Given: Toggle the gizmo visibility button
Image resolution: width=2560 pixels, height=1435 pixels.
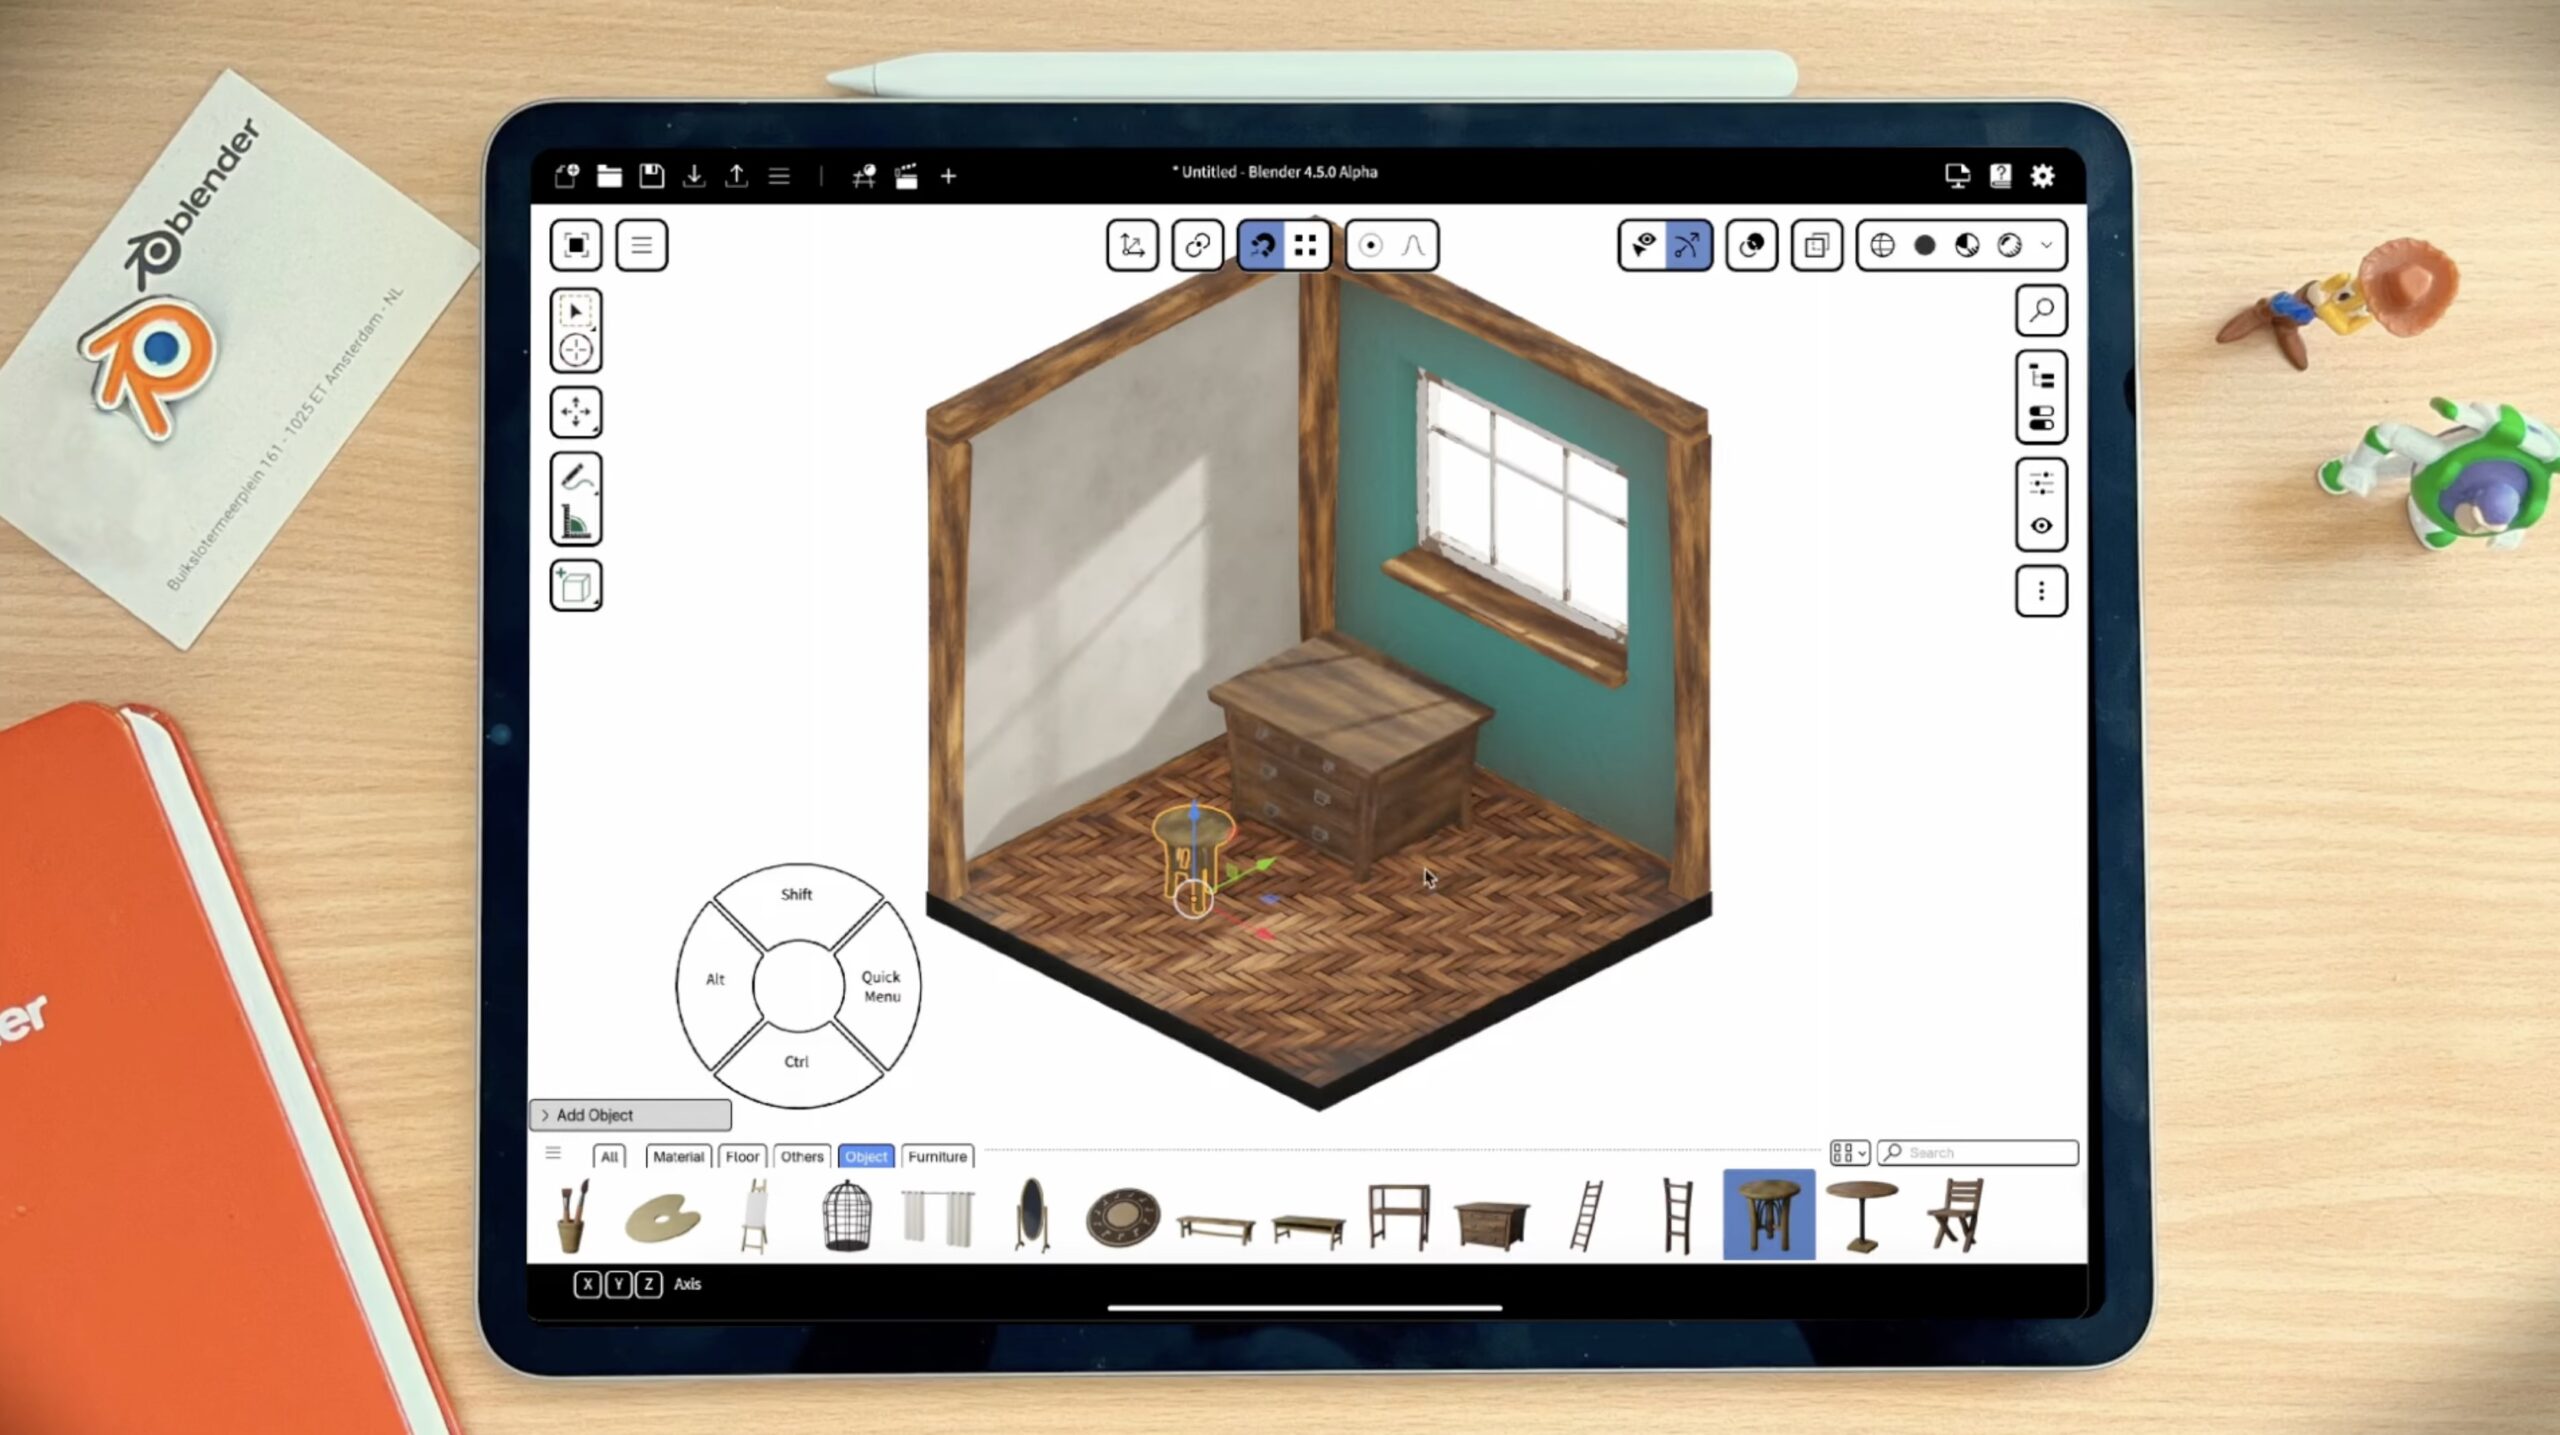Looking at the screenshot, I should pos(1687,245).
